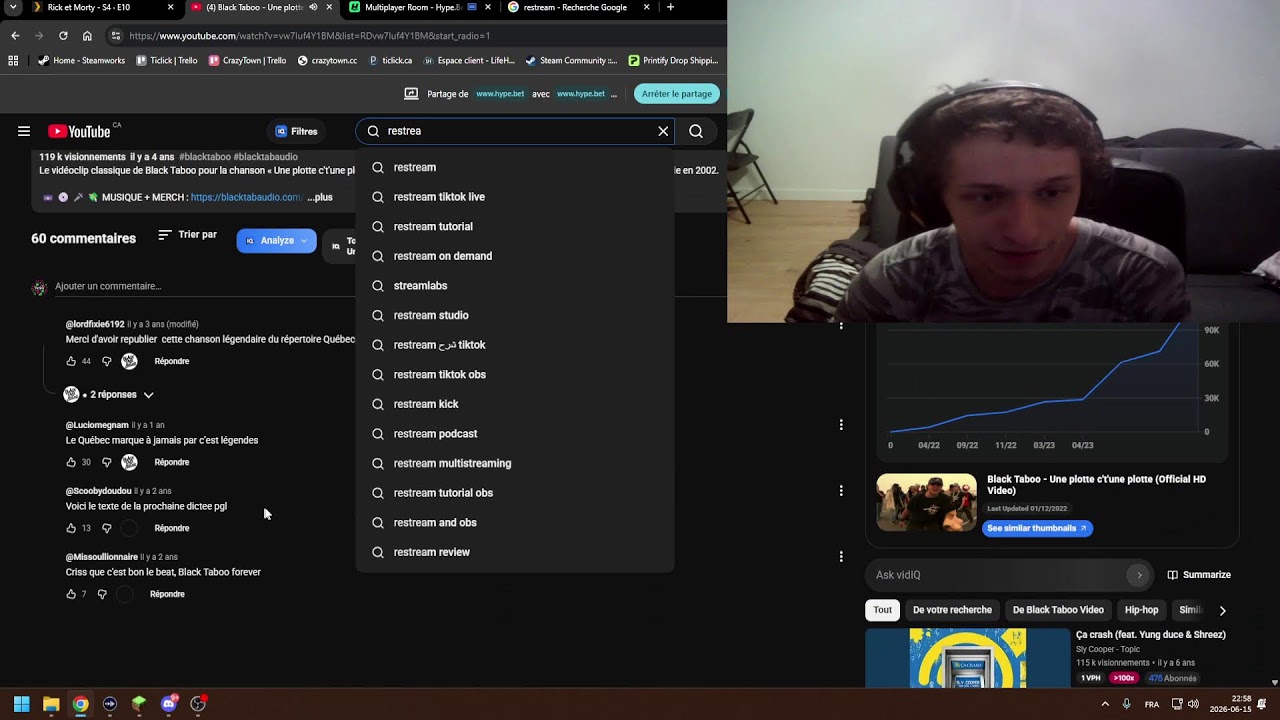Click the Summarize button
This screenshot has width=1280, height=720.
[x=1199, y=575]
